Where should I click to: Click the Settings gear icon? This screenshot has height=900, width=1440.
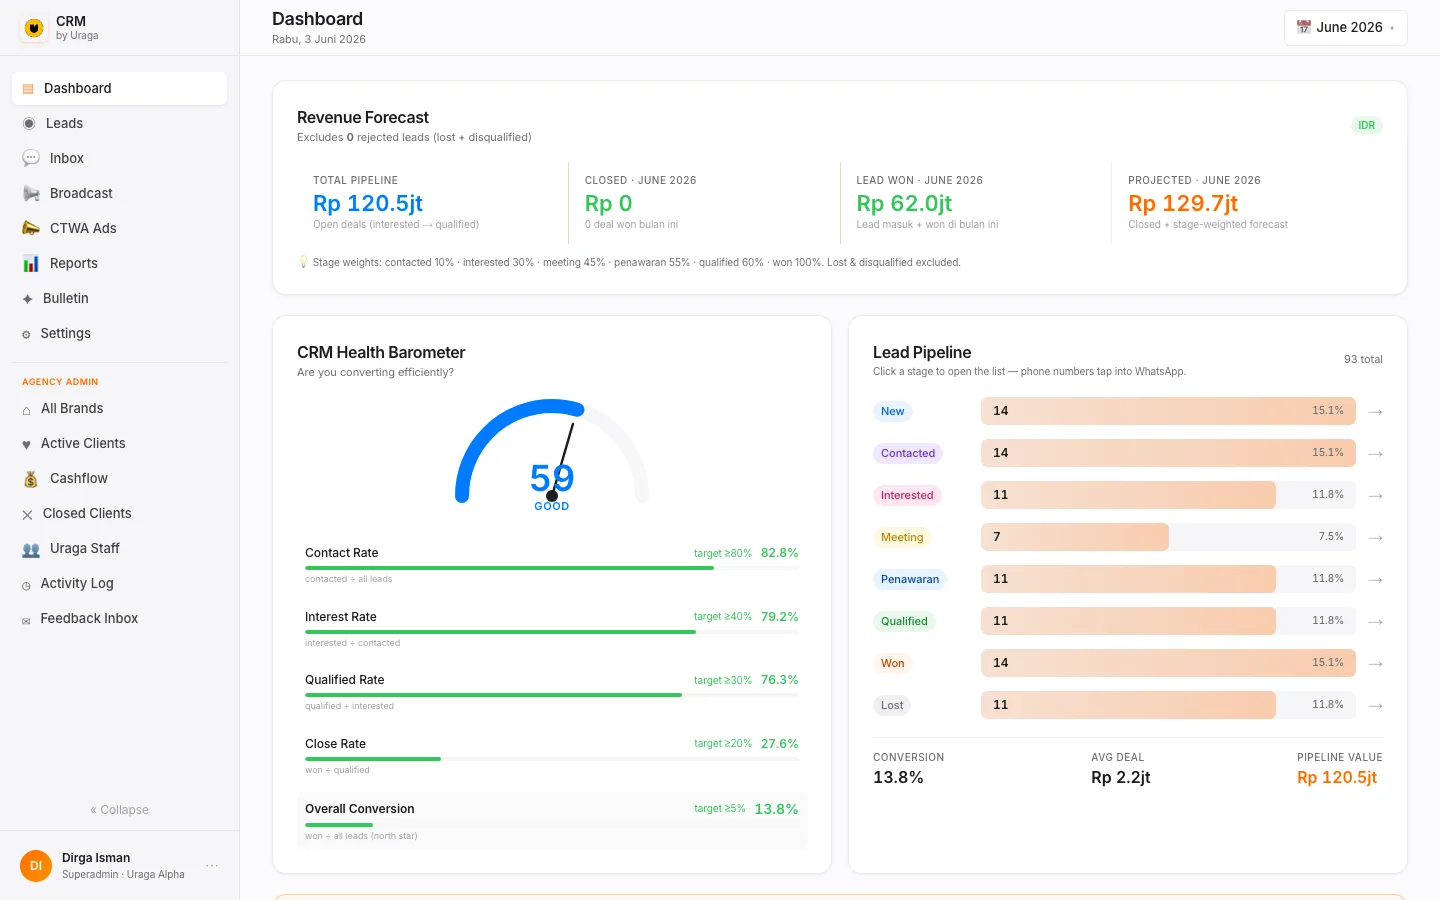[x=26, y=334]
